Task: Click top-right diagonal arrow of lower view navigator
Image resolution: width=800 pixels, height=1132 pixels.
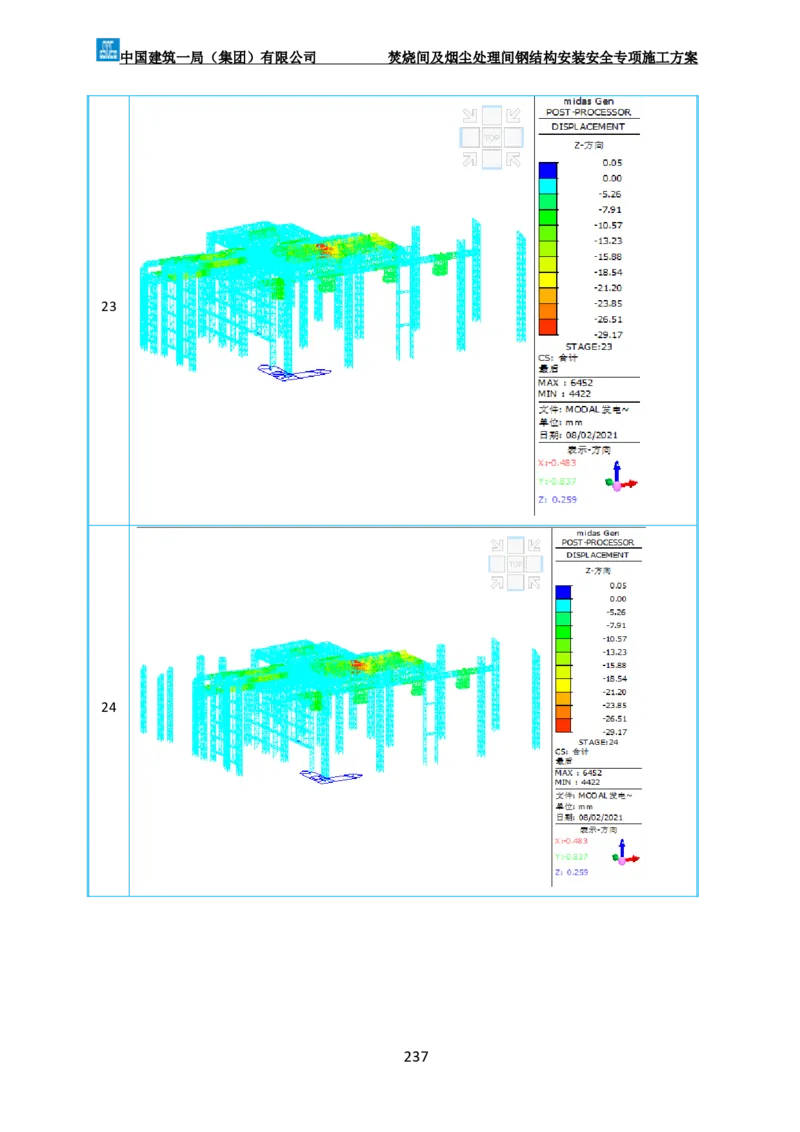Action: (x=535, y=546)
